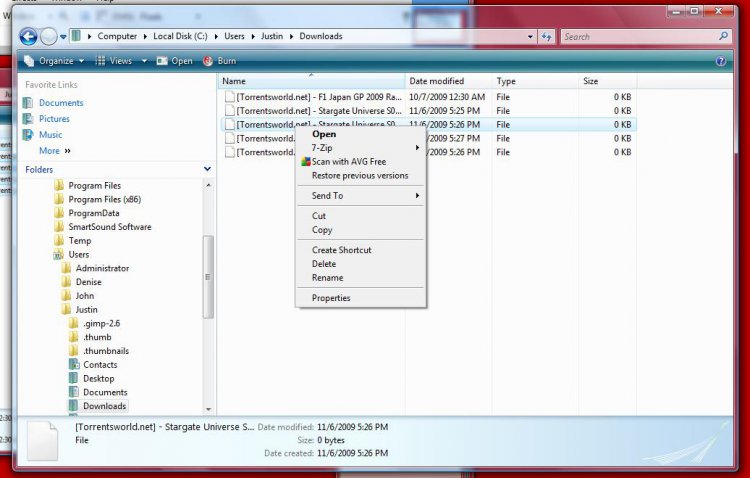This screenshot has width=750, height=478.
Task: Choose Scan with AVG Free
Action: click(x=361, y=162)
